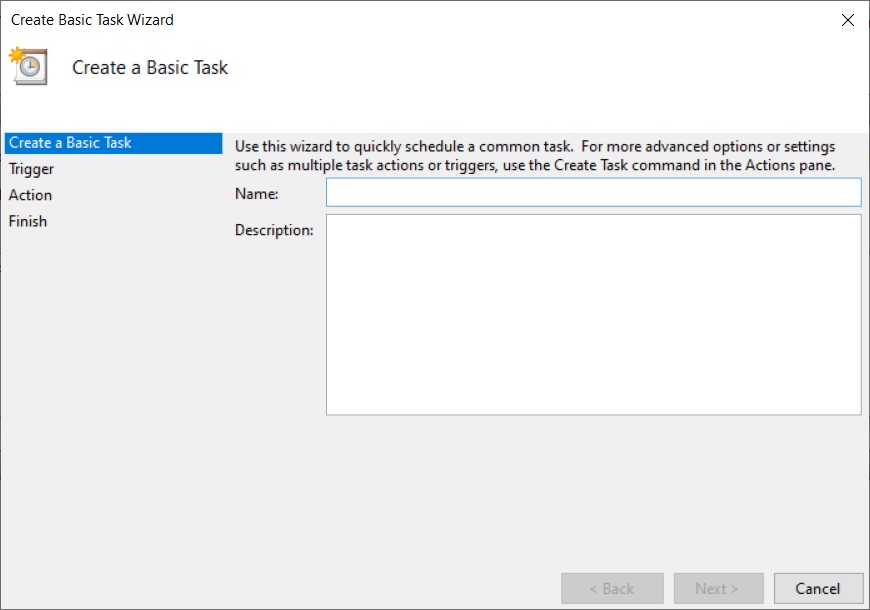Click Cancel to dismiss the wizard
Screen dimensions: 870x610
[x=819, y=588]
